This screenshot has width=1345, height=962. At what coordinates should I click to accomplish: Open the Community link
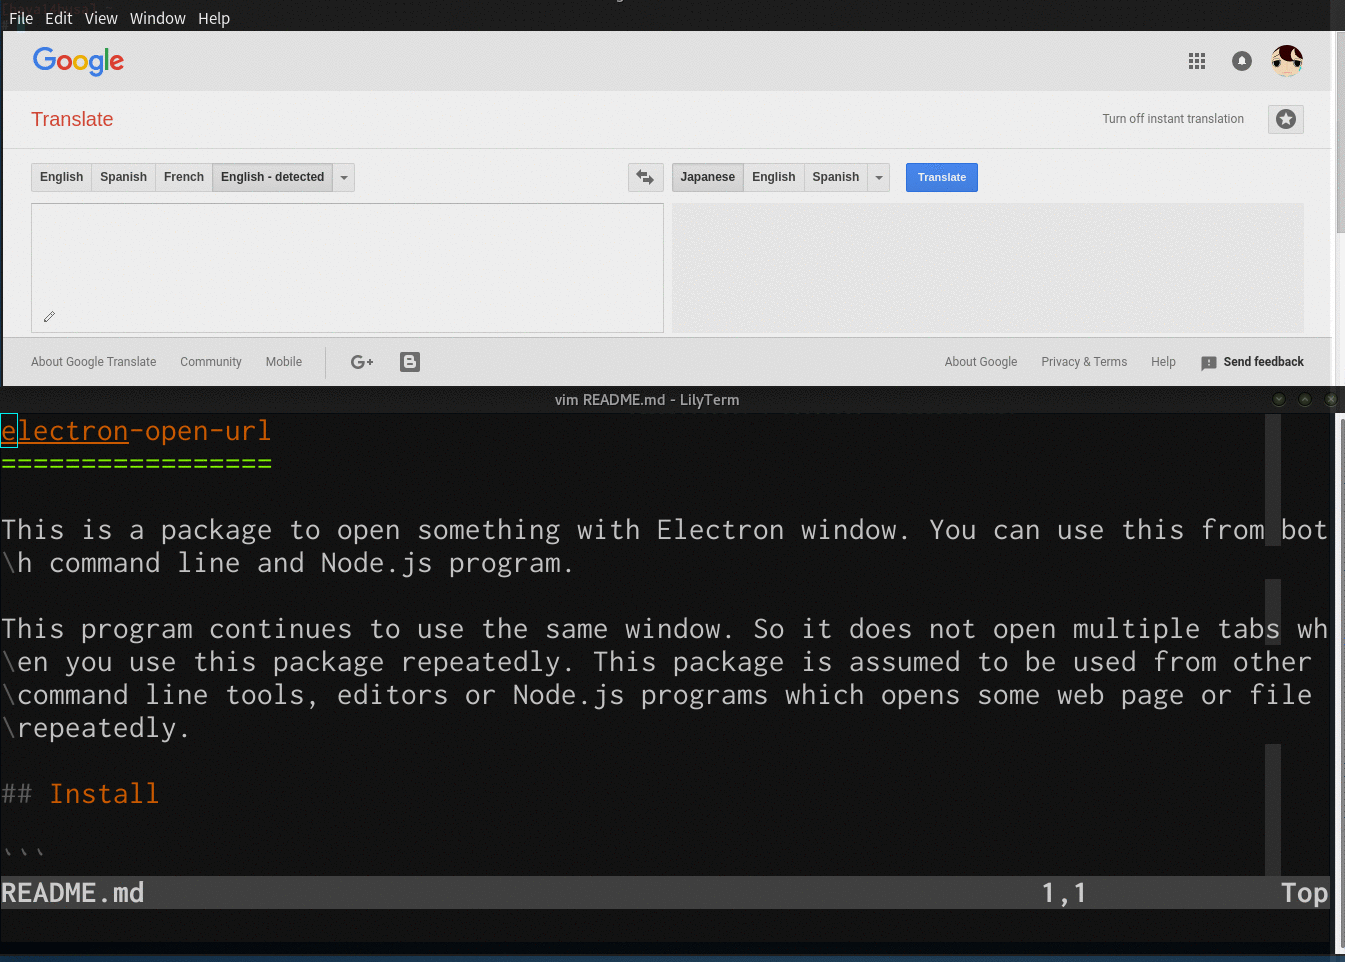(x=211, y=362)
